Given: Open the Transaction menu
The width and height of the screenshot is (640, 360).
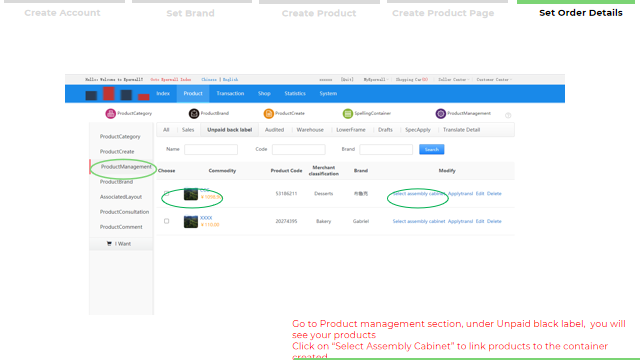Looking at the screenshot, I should [230, 93].
